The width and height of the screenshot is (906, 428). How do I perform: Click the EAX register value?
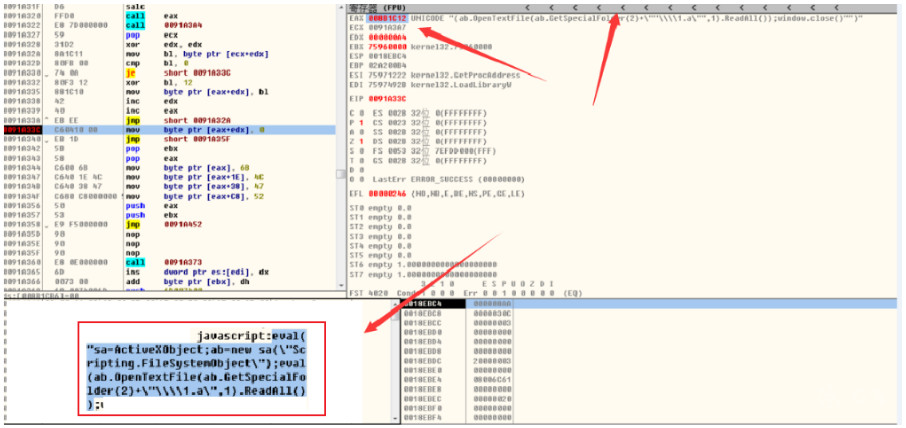pyautogui.click(x=387, y=18)
